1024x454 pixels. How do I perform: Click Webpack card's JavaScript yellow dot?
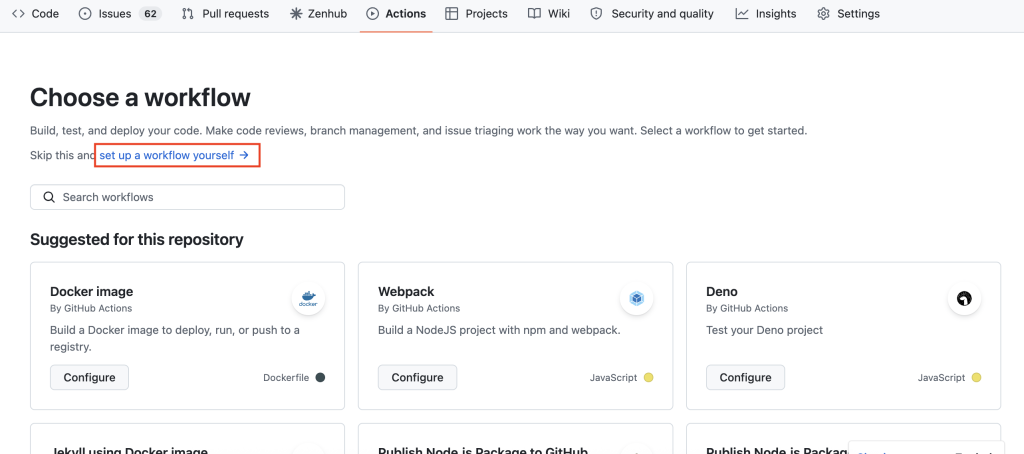[648, 378]
